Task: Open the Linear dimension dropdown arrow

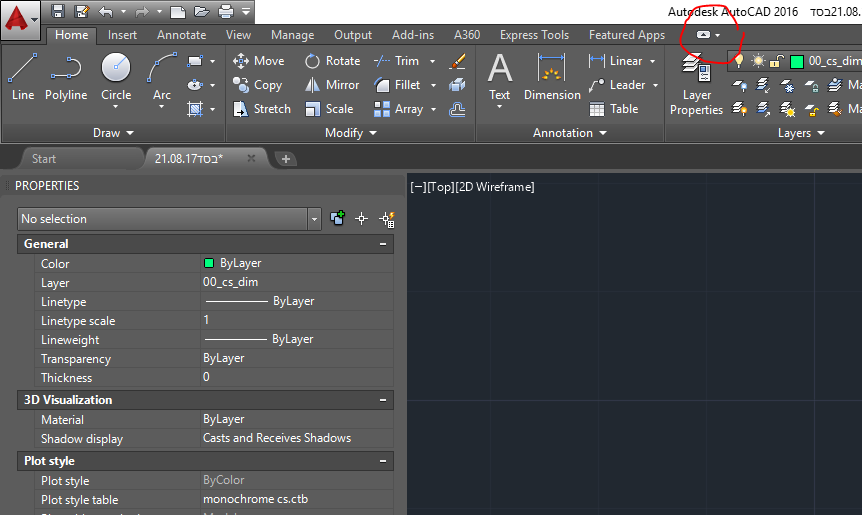Action: [653, 61]
